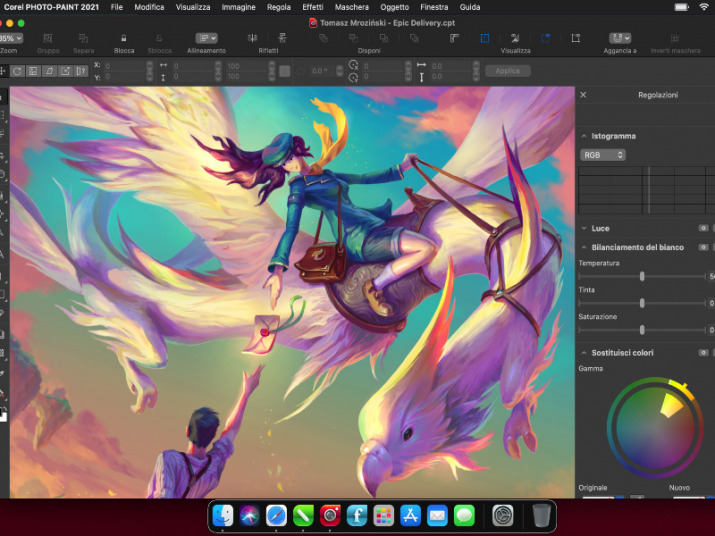Click the Sblocca unlock icon

(159, 38)
